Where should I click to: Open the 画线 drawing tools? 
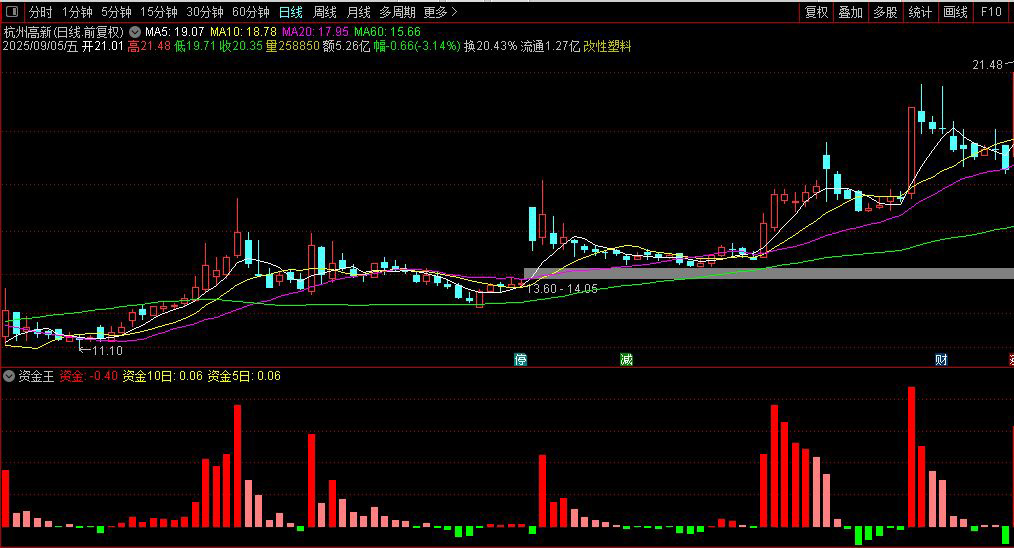click(x=955, y=13)
